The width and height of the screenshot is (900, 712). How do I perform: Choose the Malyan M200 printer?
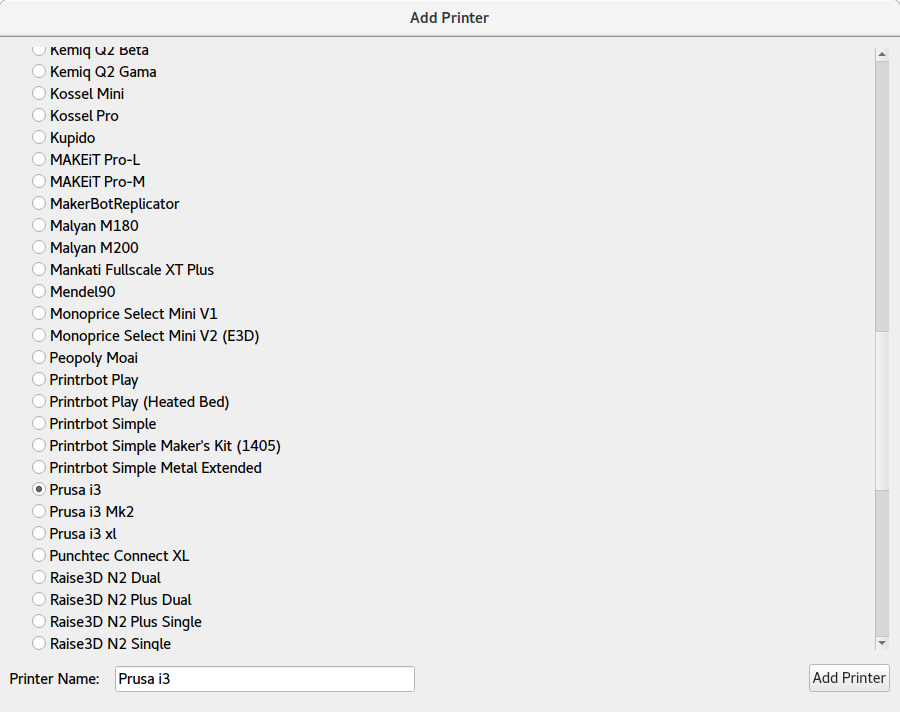pos(39,248)
